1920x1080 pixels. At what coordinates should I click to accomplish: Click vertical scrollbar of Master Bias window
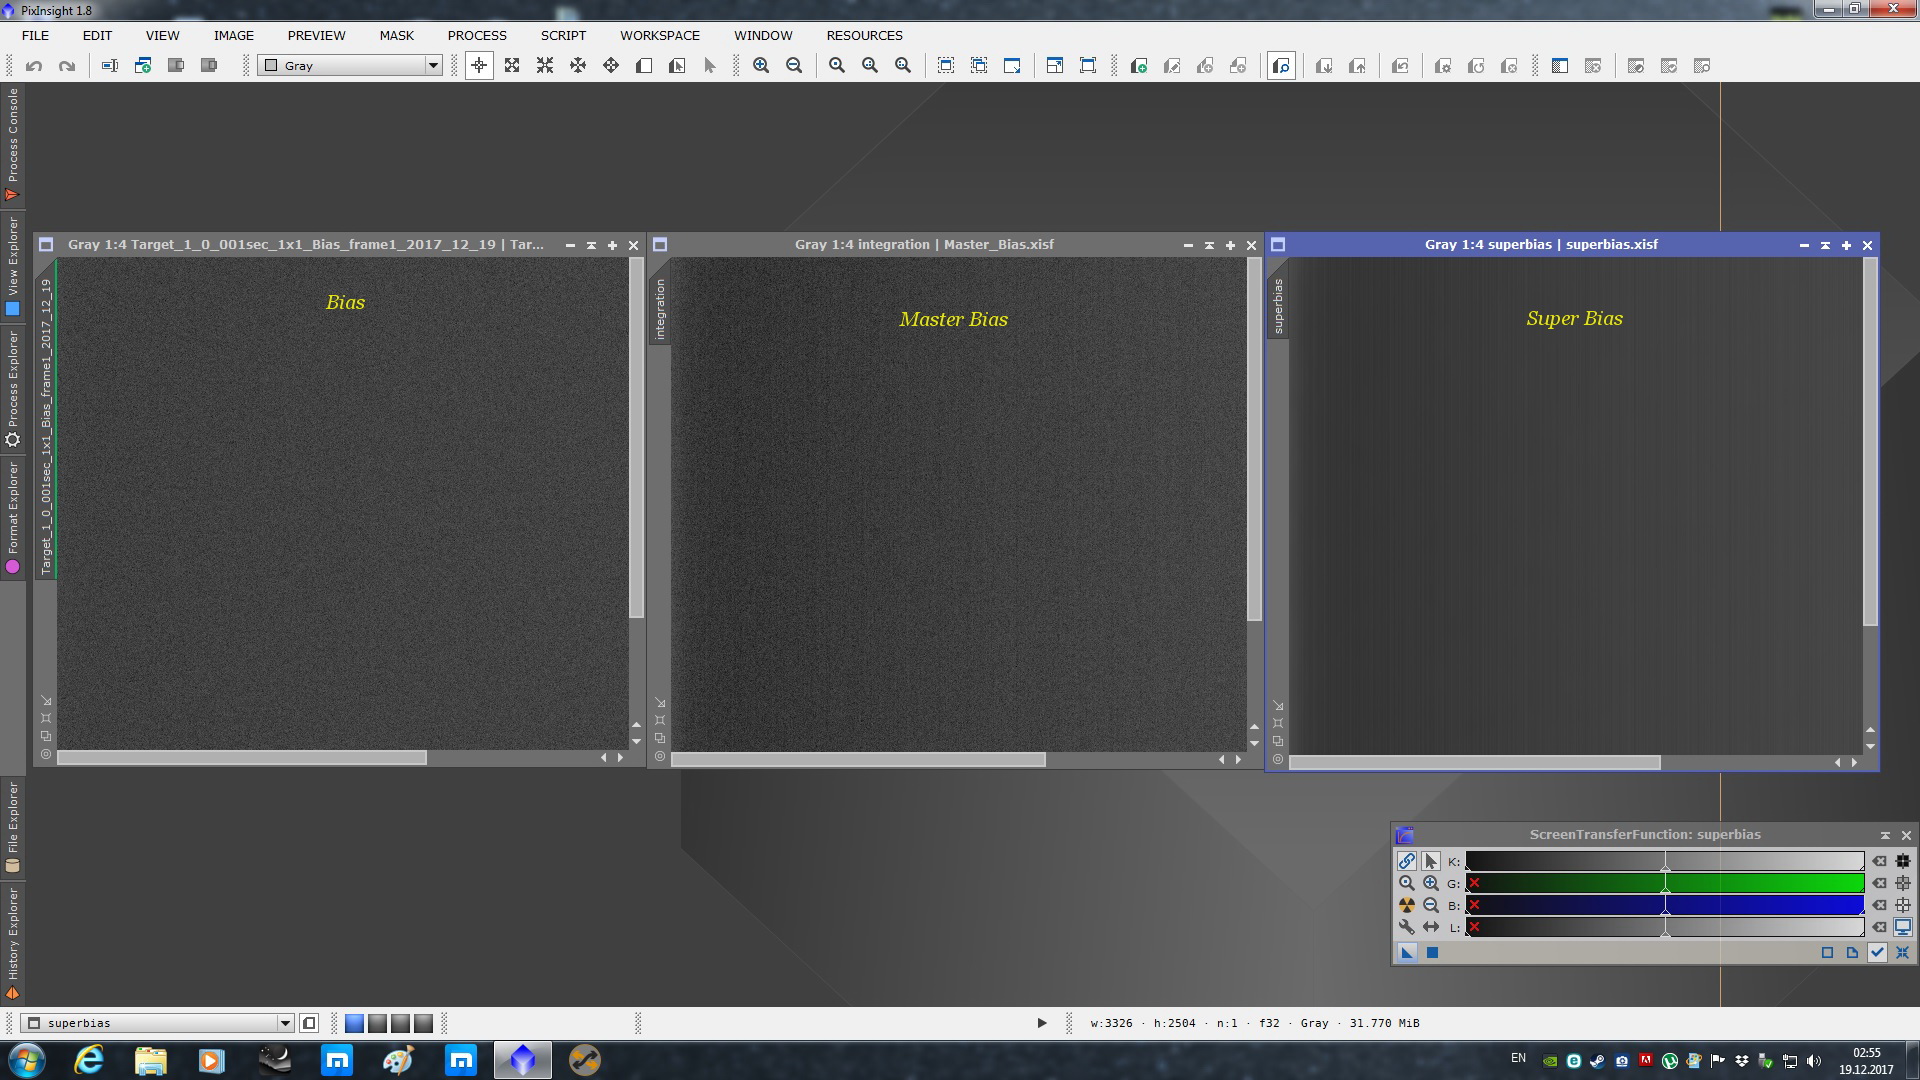[x=1255, y=440]
